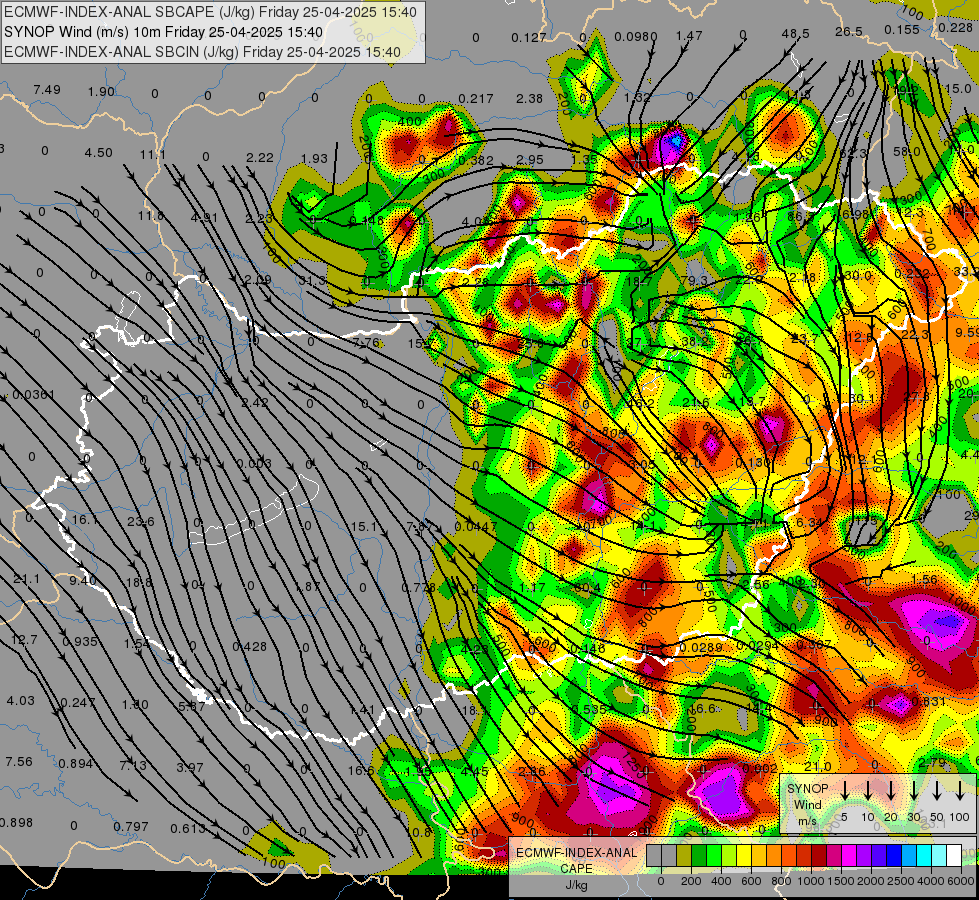This screenshot has height=900, width=979.
Task: Click the 79.3 value on the map
Action: click(x=694, y=280)
